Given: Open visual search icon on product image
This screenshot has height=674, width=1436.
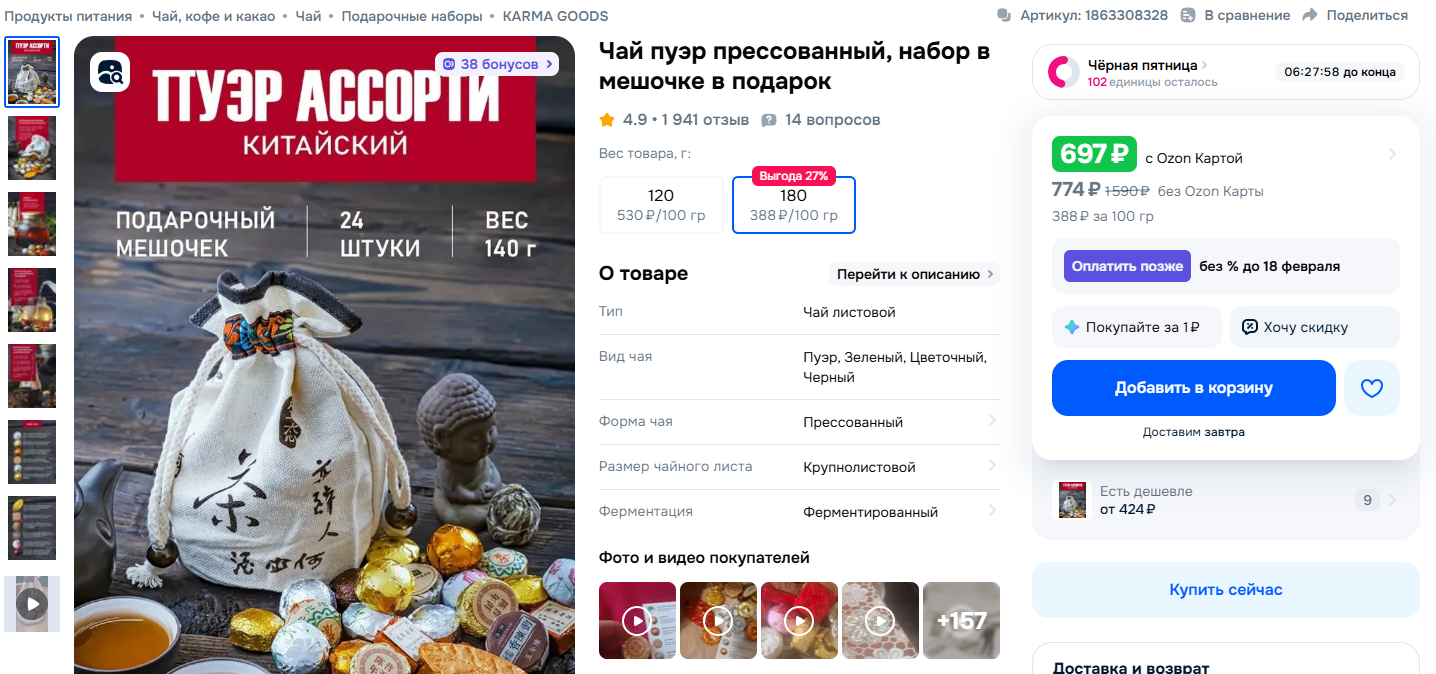Looking at the screenshot, I should [110, 71].
